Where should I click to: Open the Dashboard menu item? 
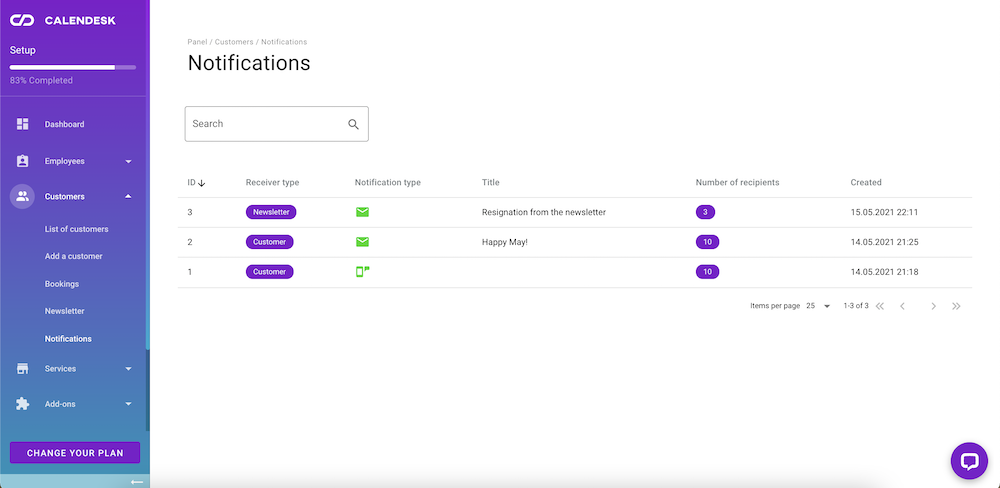click(x=64, y=124)
